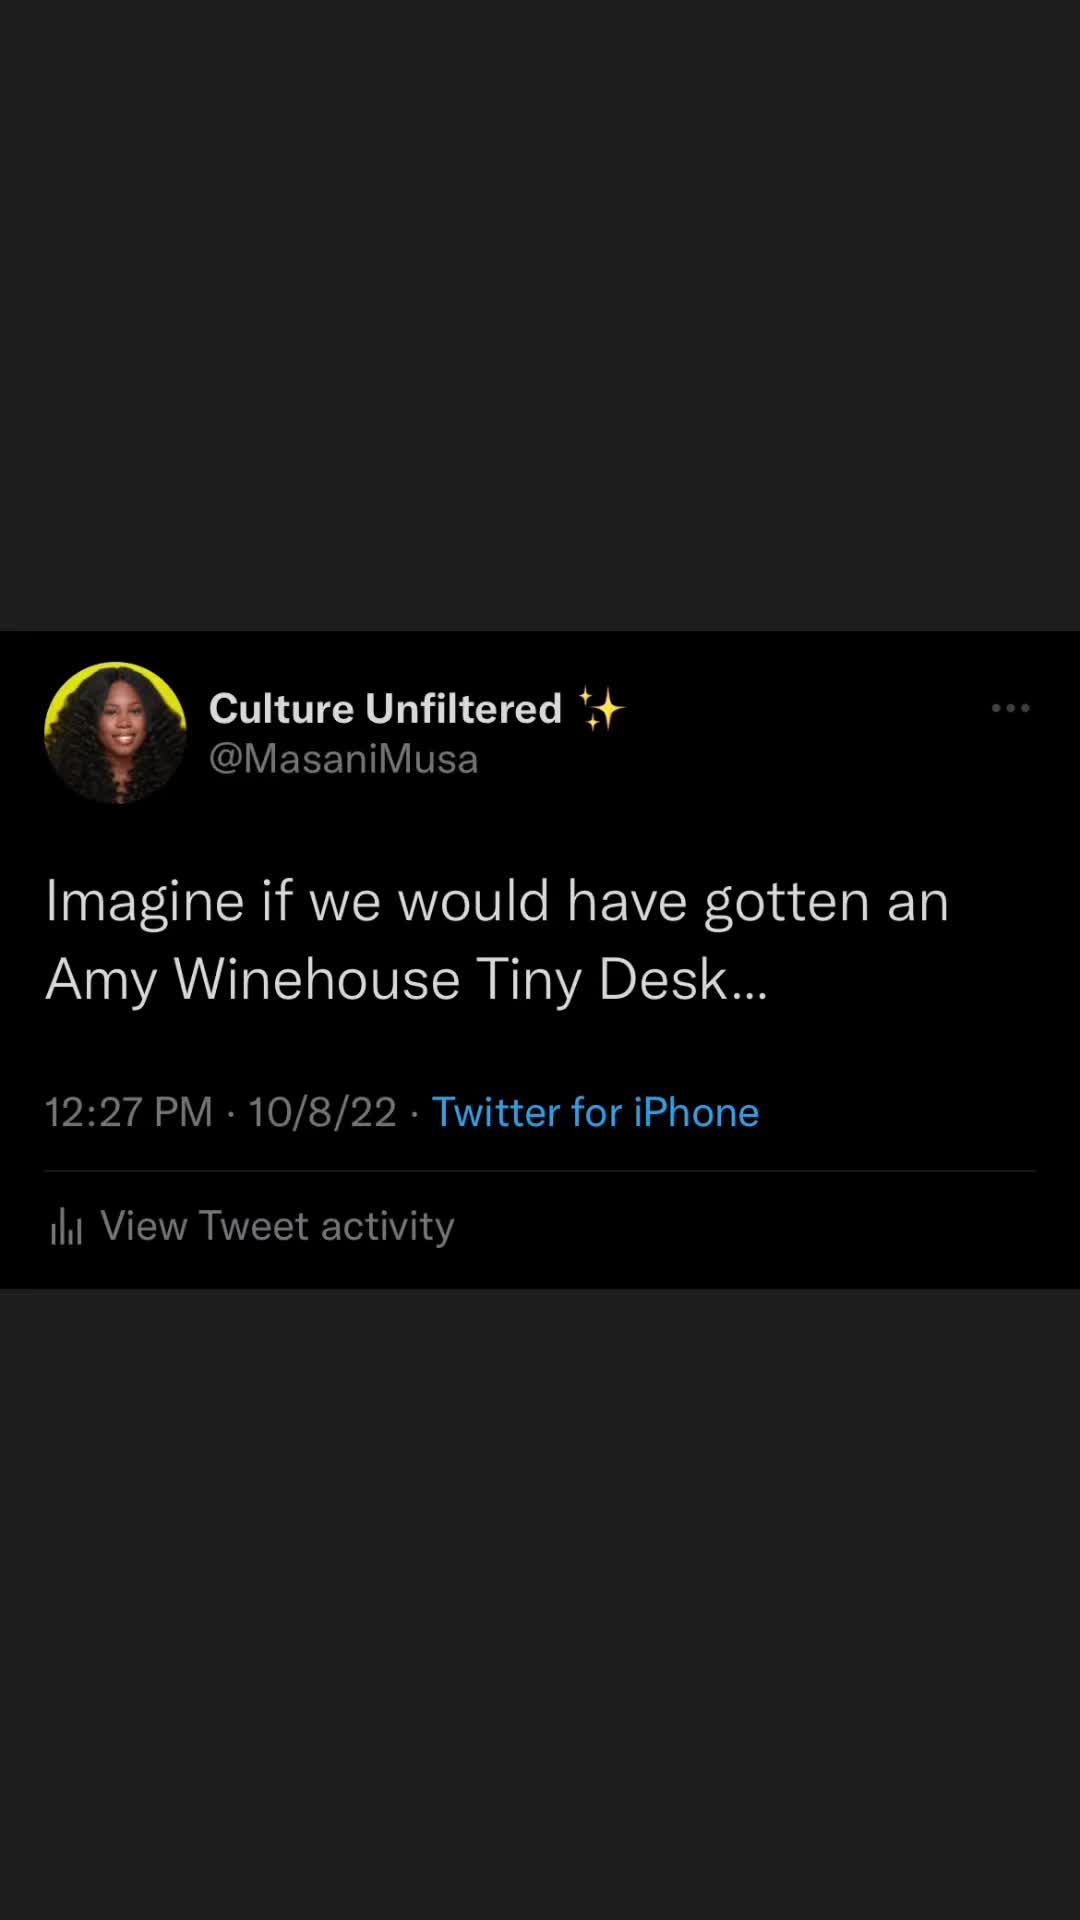Viewport: 1080px width, 1920px height.
Task: Click the word Imagine in the tweet
Action: click(145, 901)
